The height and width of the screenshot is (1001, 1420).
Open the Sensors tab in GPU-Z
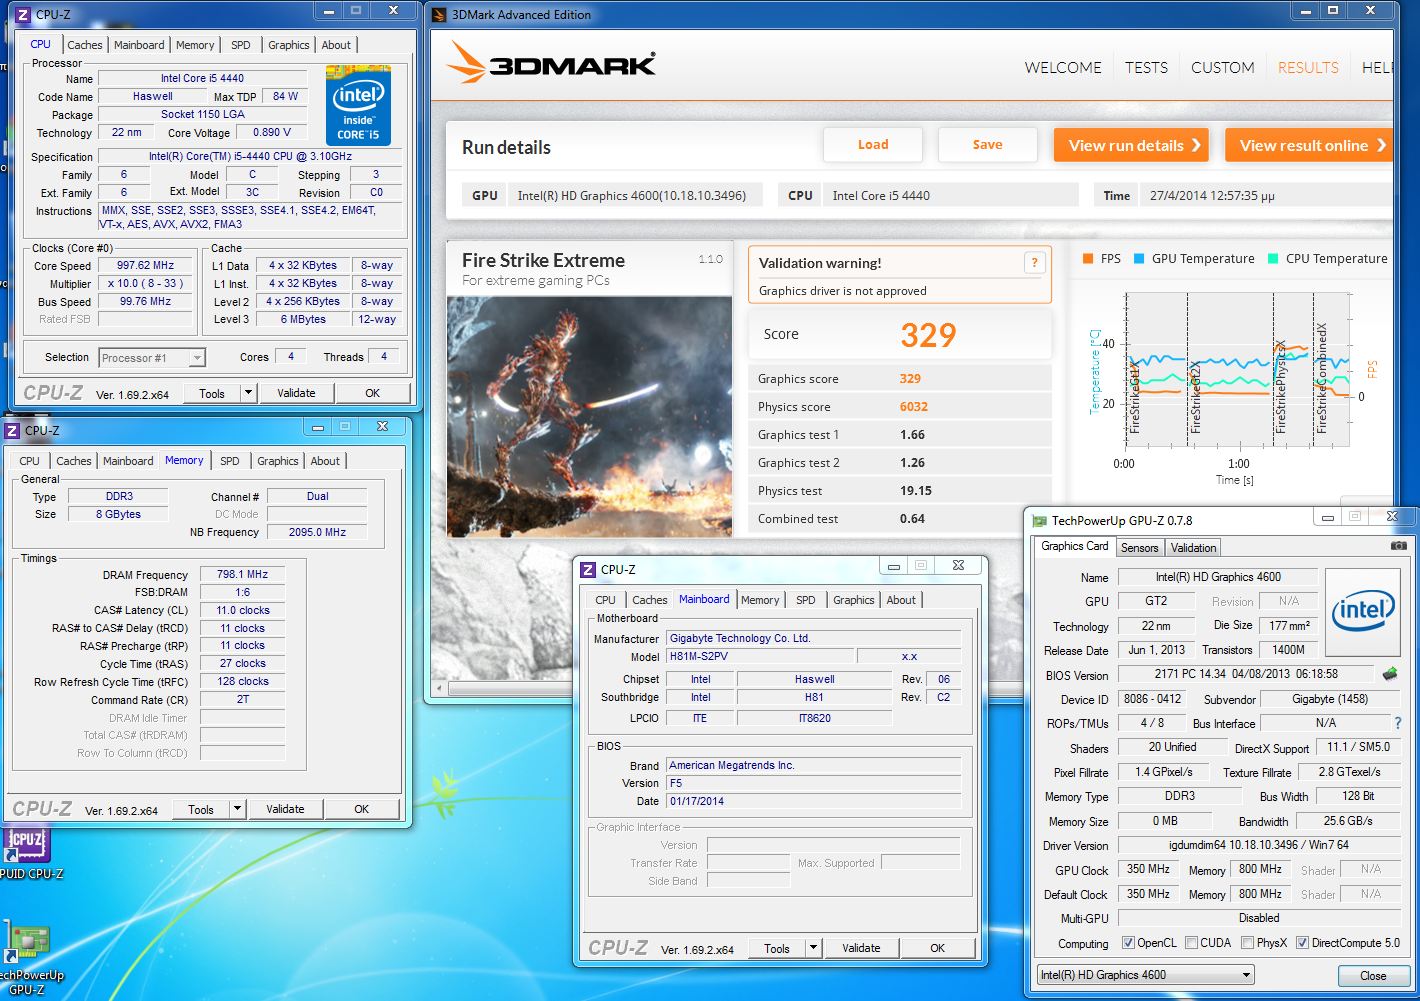1139,548
